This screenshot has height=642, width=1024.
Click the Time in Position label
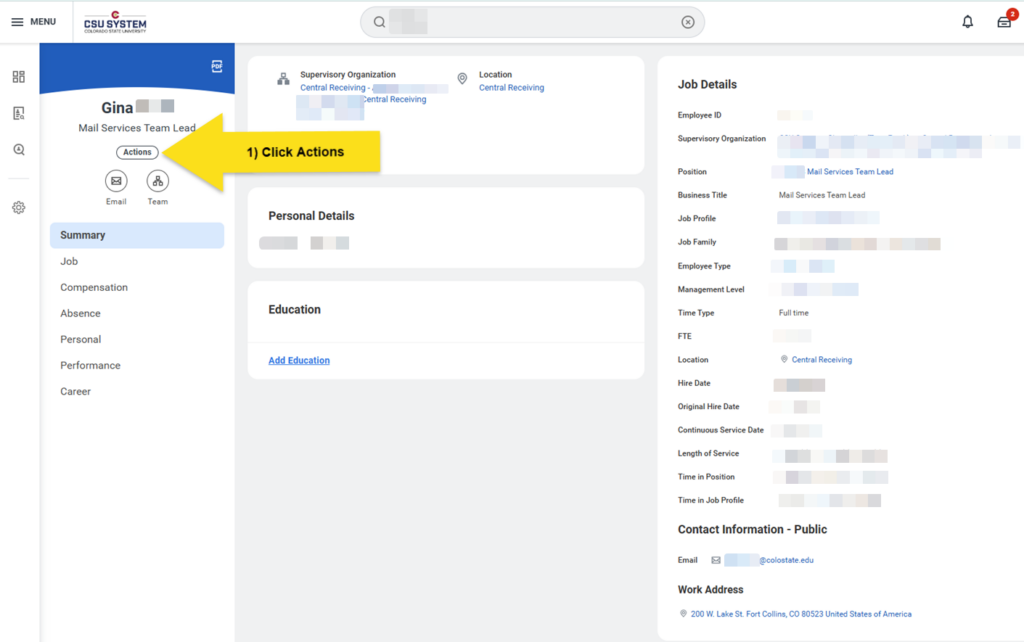click(x=706, y=477)
